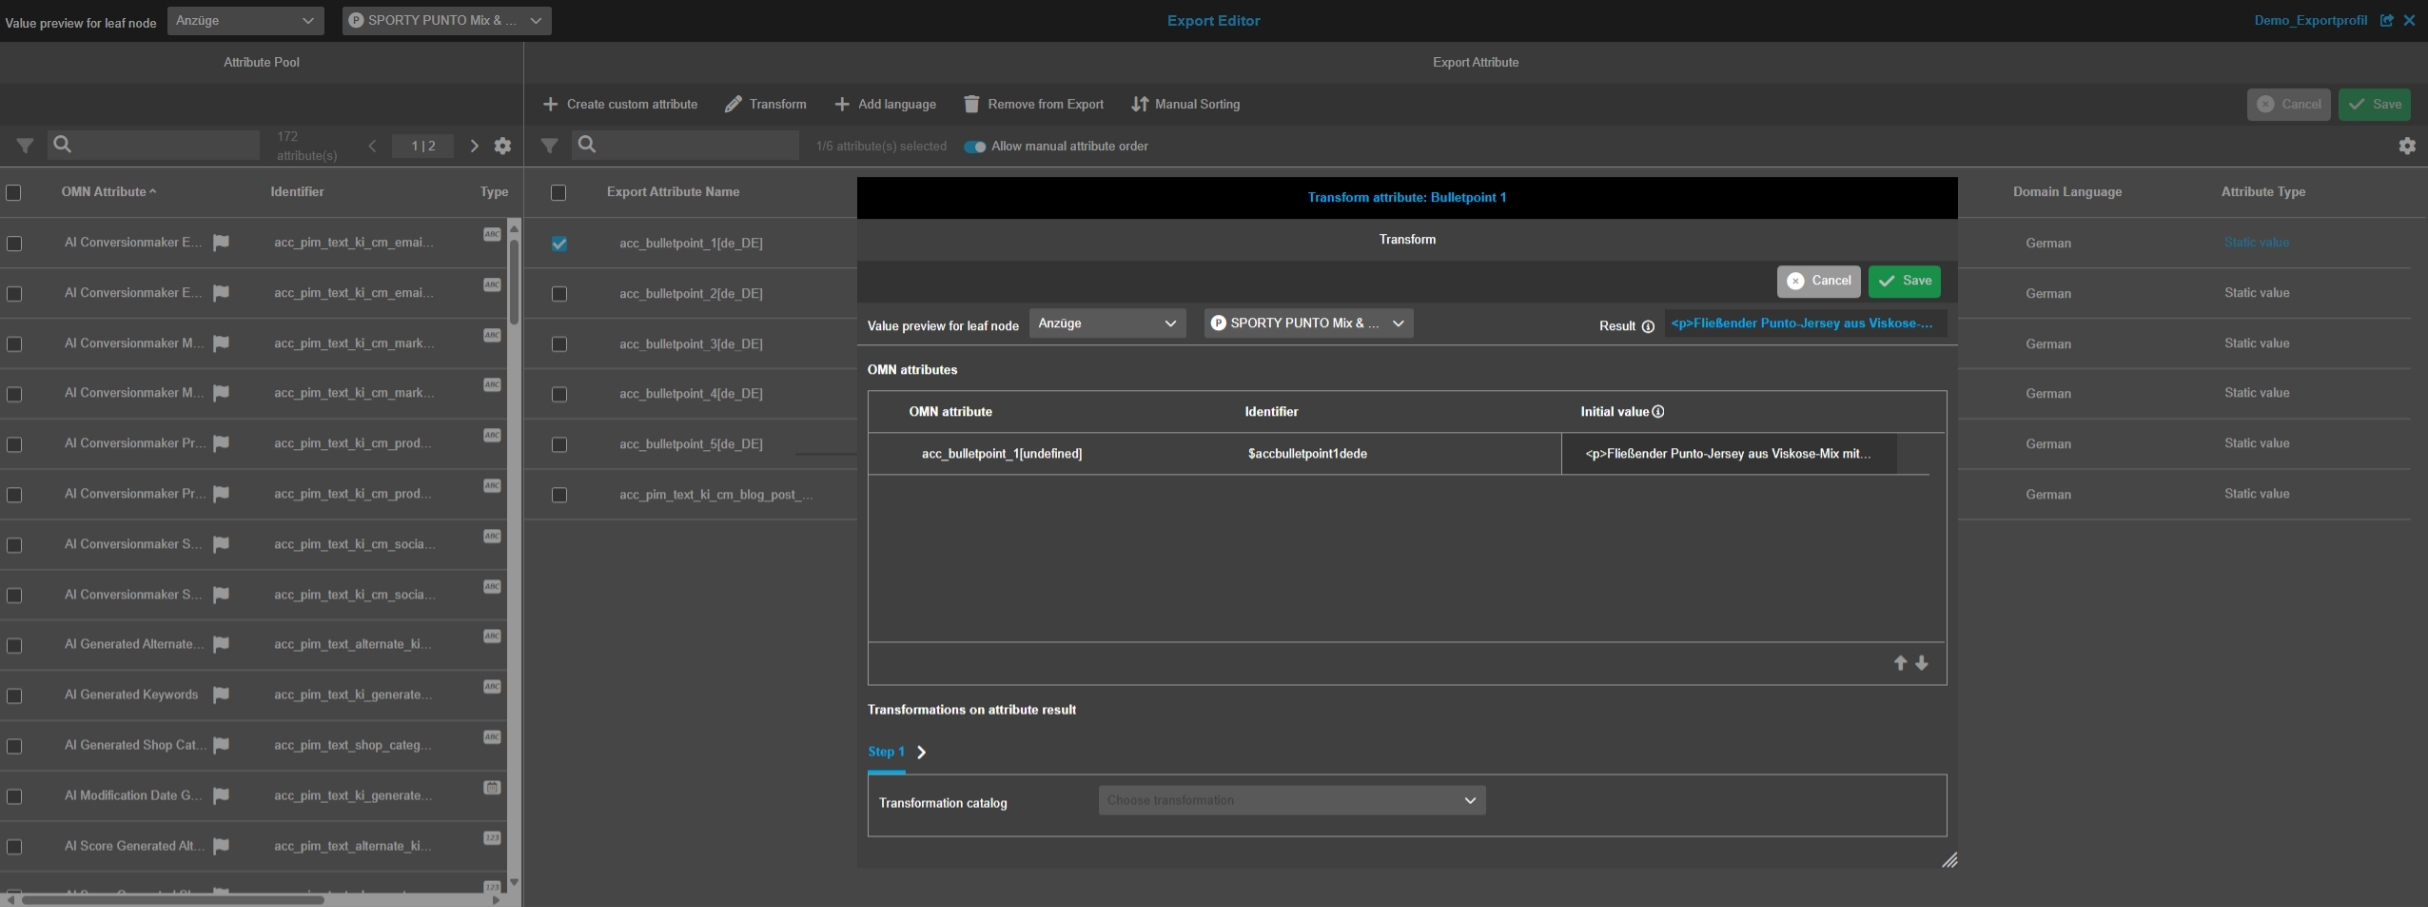Move attribute down with the down arrow
Viewport: 2428px width, 907px height.
pyautogui.click(x=1921, y=663)
